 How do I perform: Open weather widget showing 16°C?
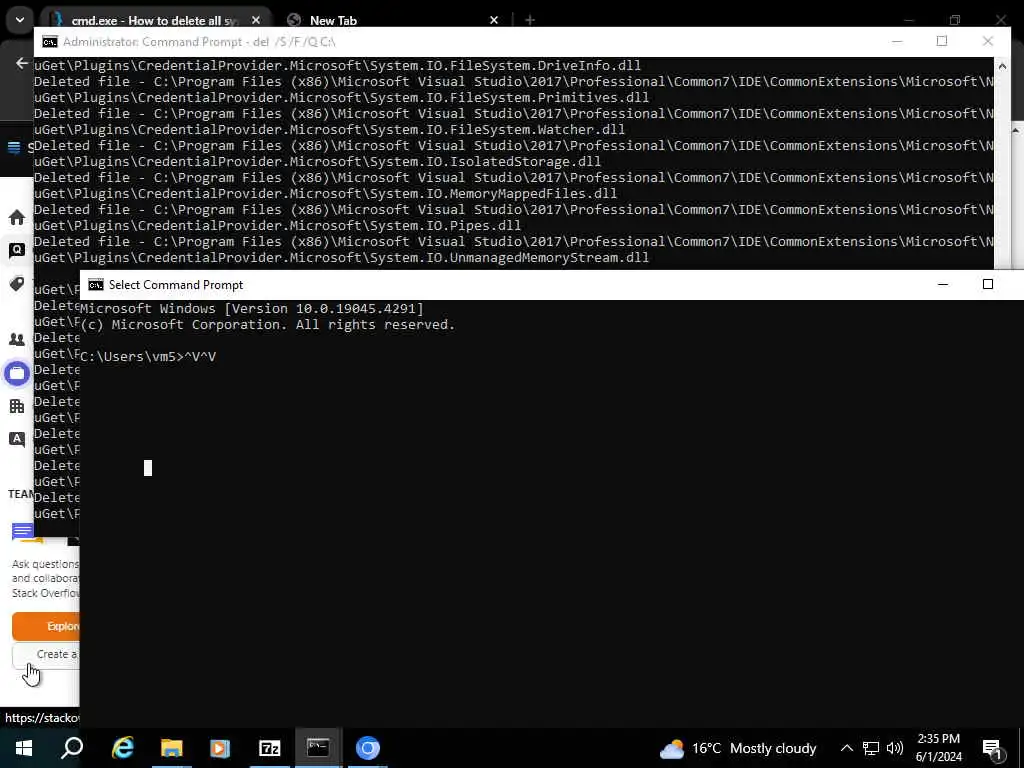737,748
